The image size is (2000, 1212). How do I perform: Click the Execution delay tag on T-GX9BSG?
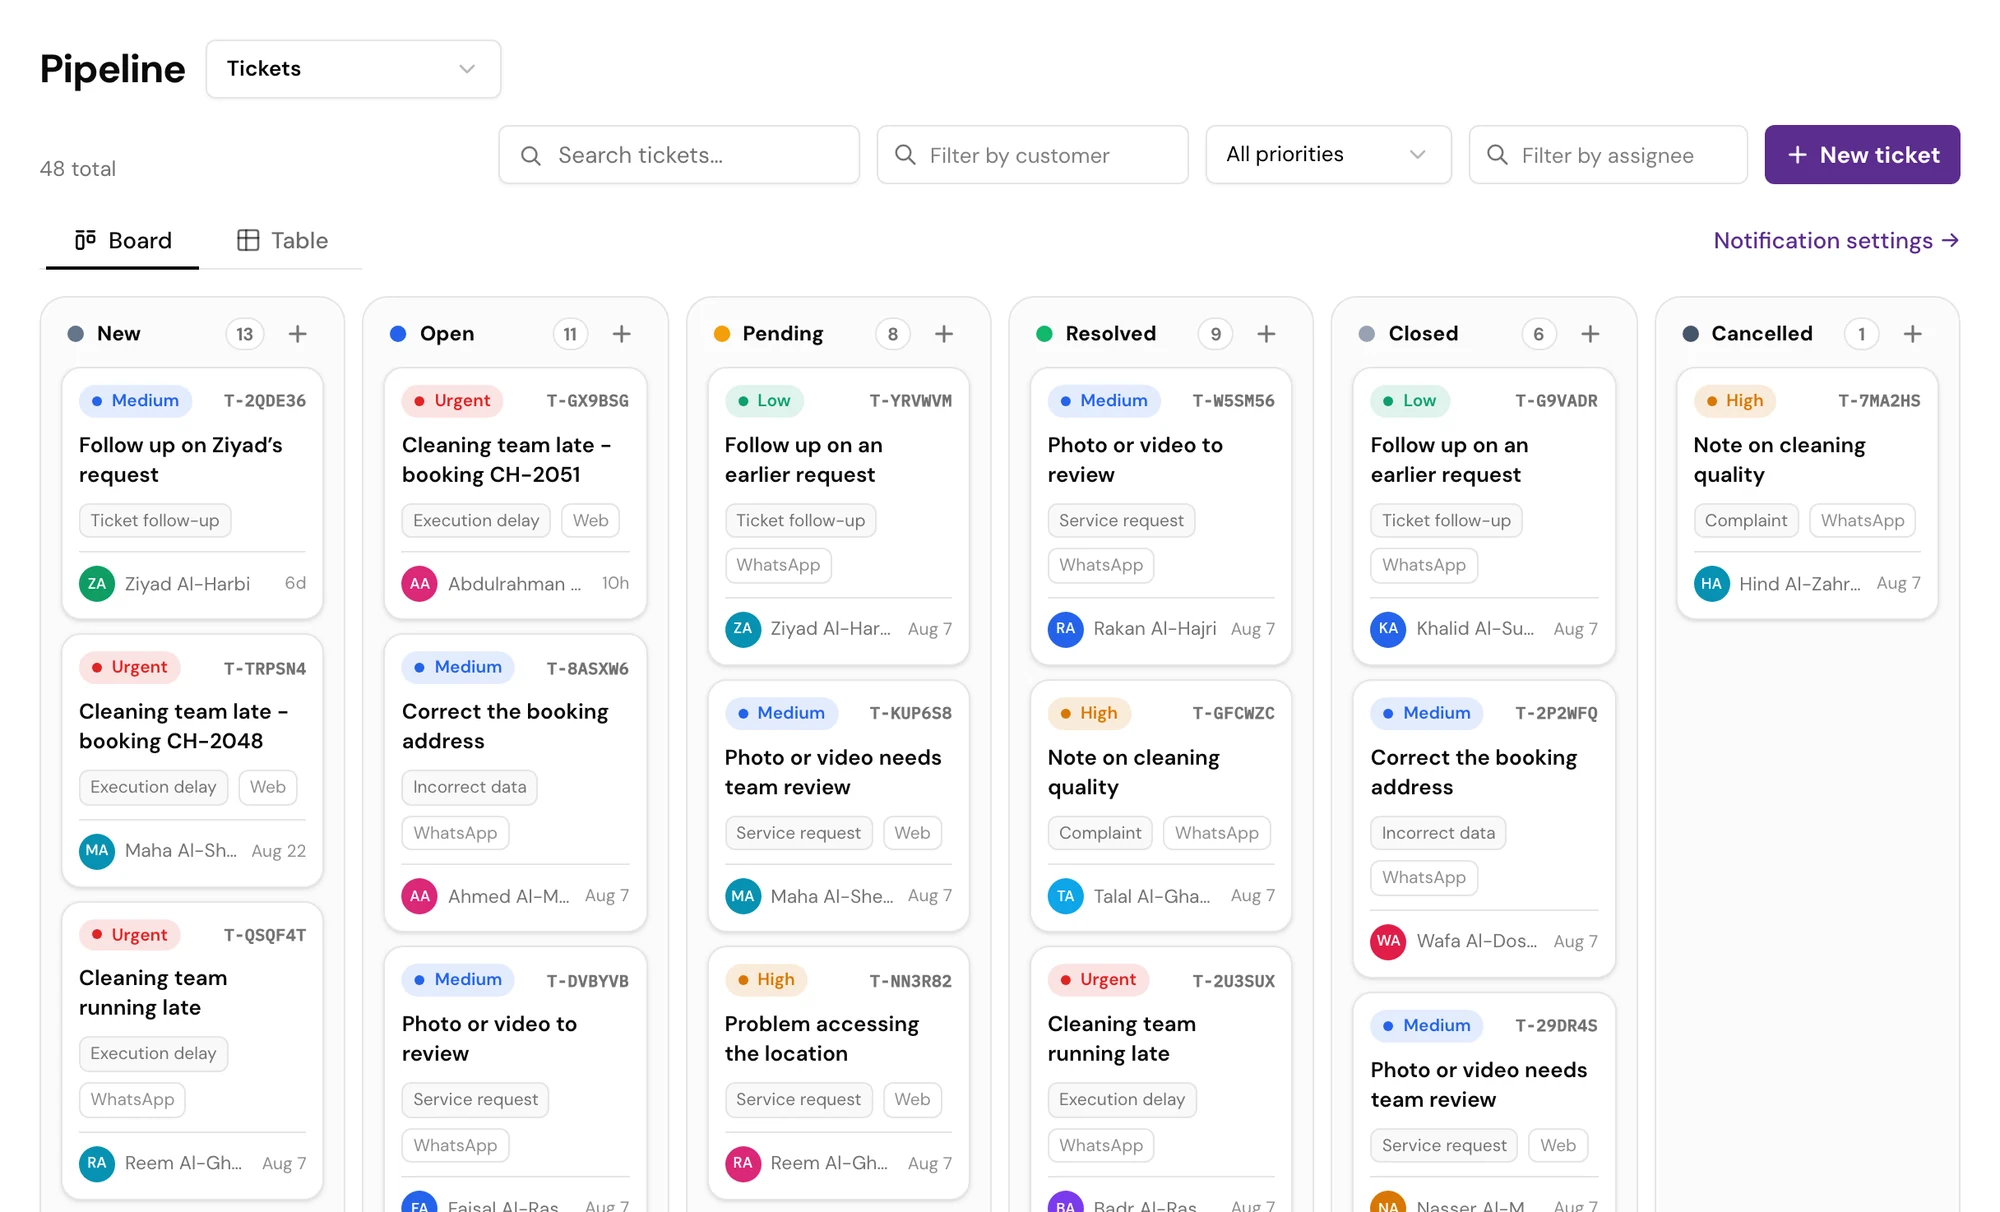pos(476,521)
